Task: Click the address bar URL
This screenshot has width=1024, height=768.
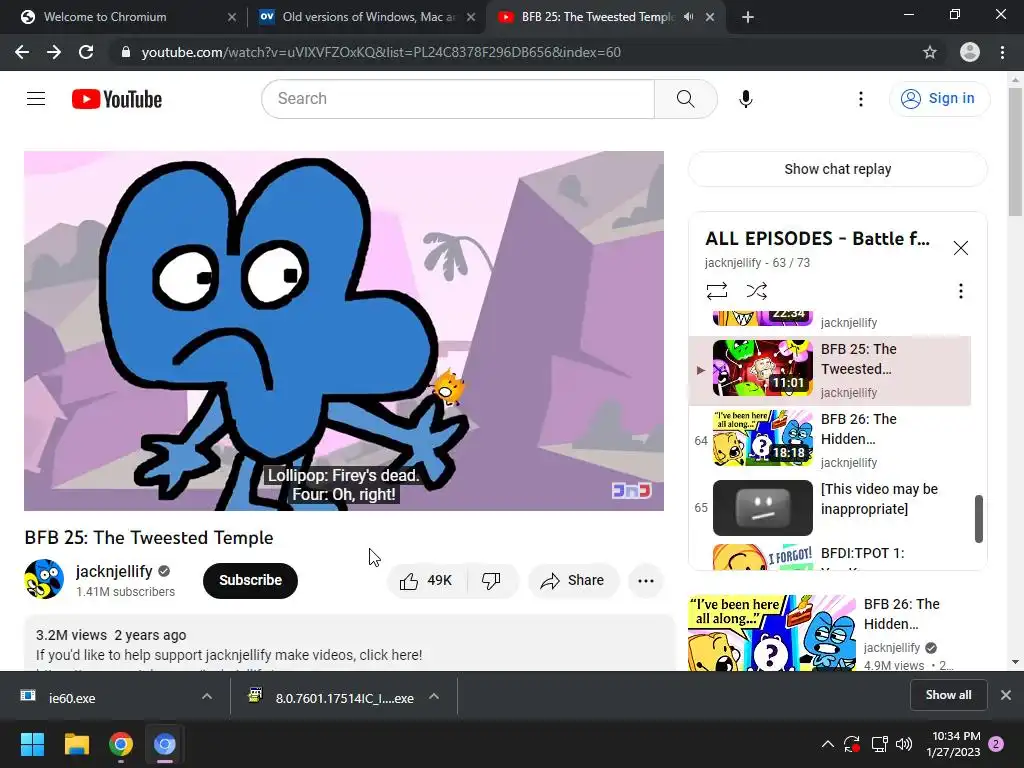Action: coord(381,52)
